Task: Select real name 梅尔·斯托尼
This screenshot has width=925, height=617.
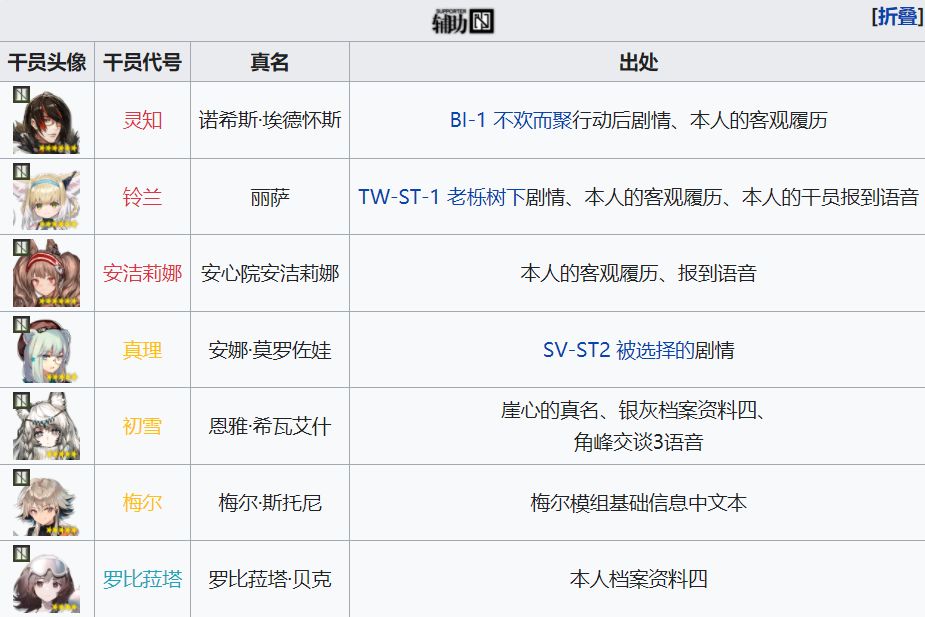Action: point(270,503)
